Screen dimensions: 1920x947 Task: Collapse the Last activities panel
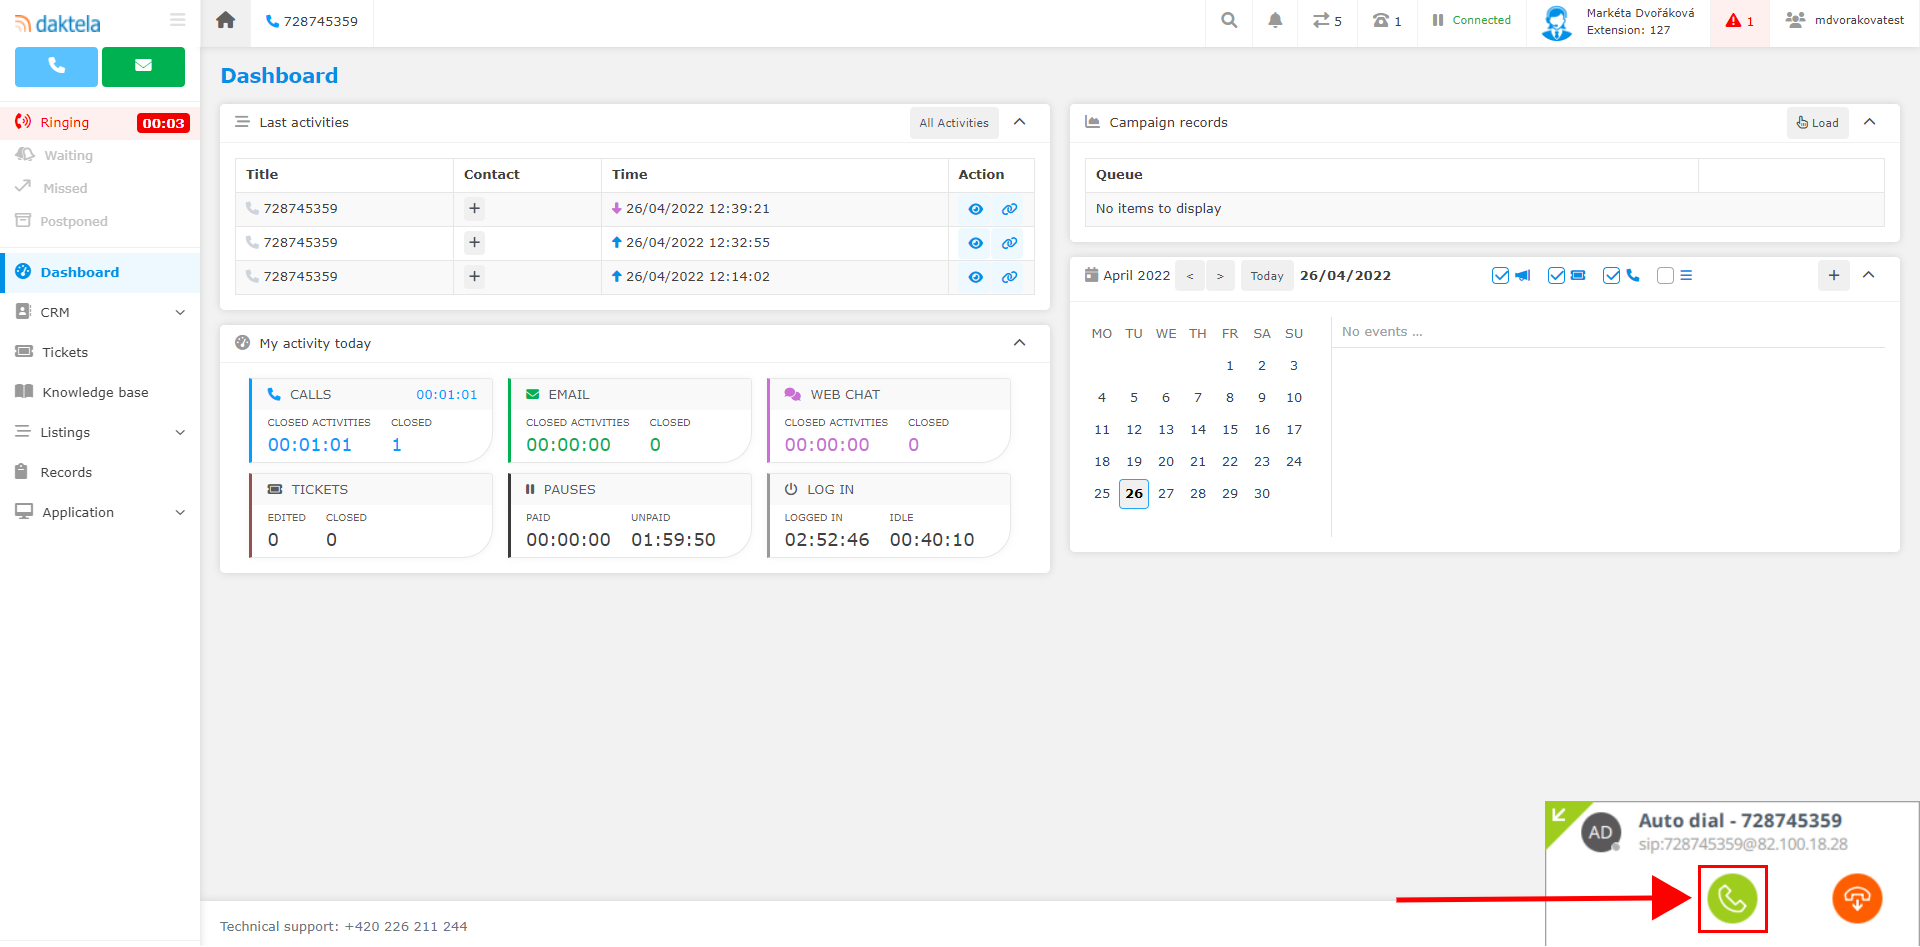tap(1020, 122)
